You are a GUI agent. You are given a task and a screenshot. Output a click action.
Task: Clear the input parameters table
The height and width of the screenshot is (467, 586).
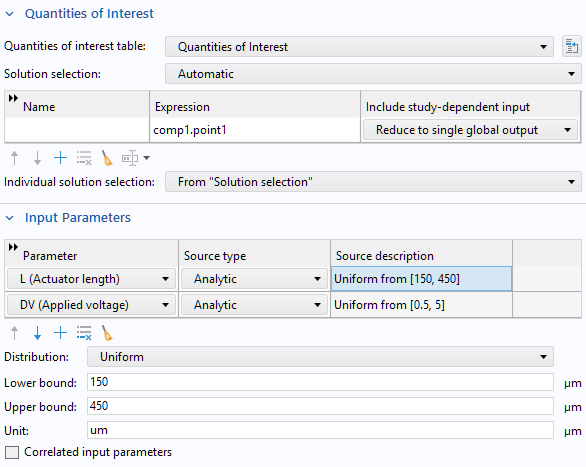[107, 333]
